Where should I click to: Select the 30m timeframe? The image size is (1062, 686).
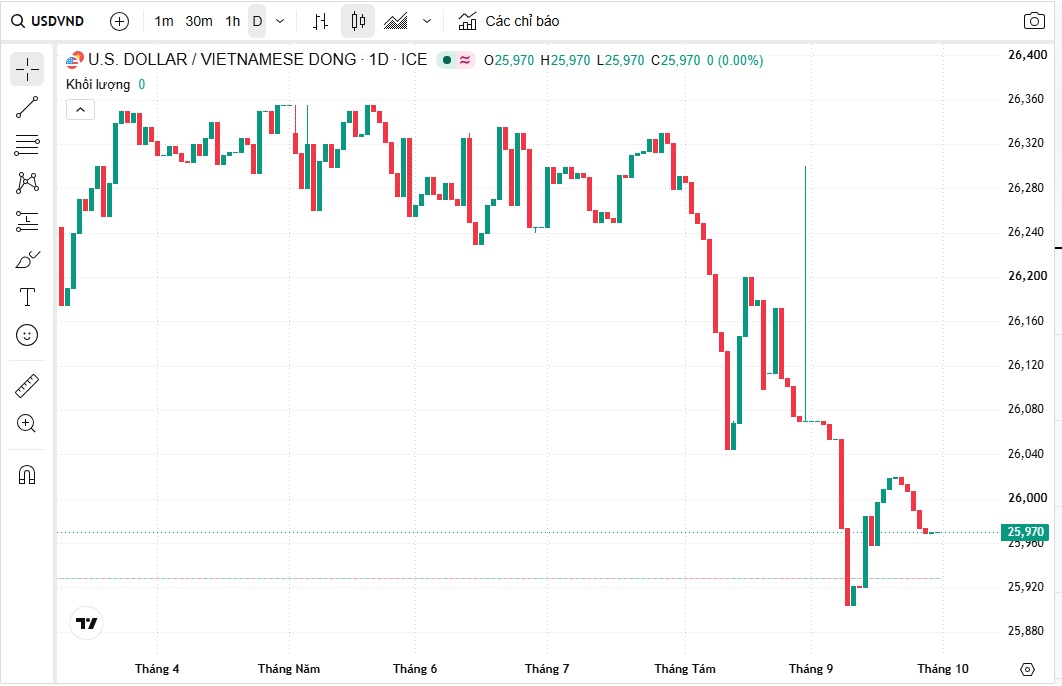click(x=198, y=21)
